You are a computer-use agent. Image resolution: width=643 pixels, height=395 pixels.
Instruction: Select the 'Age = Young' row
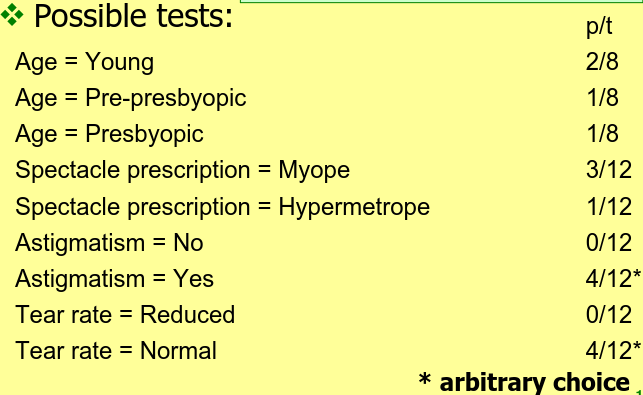84,62
